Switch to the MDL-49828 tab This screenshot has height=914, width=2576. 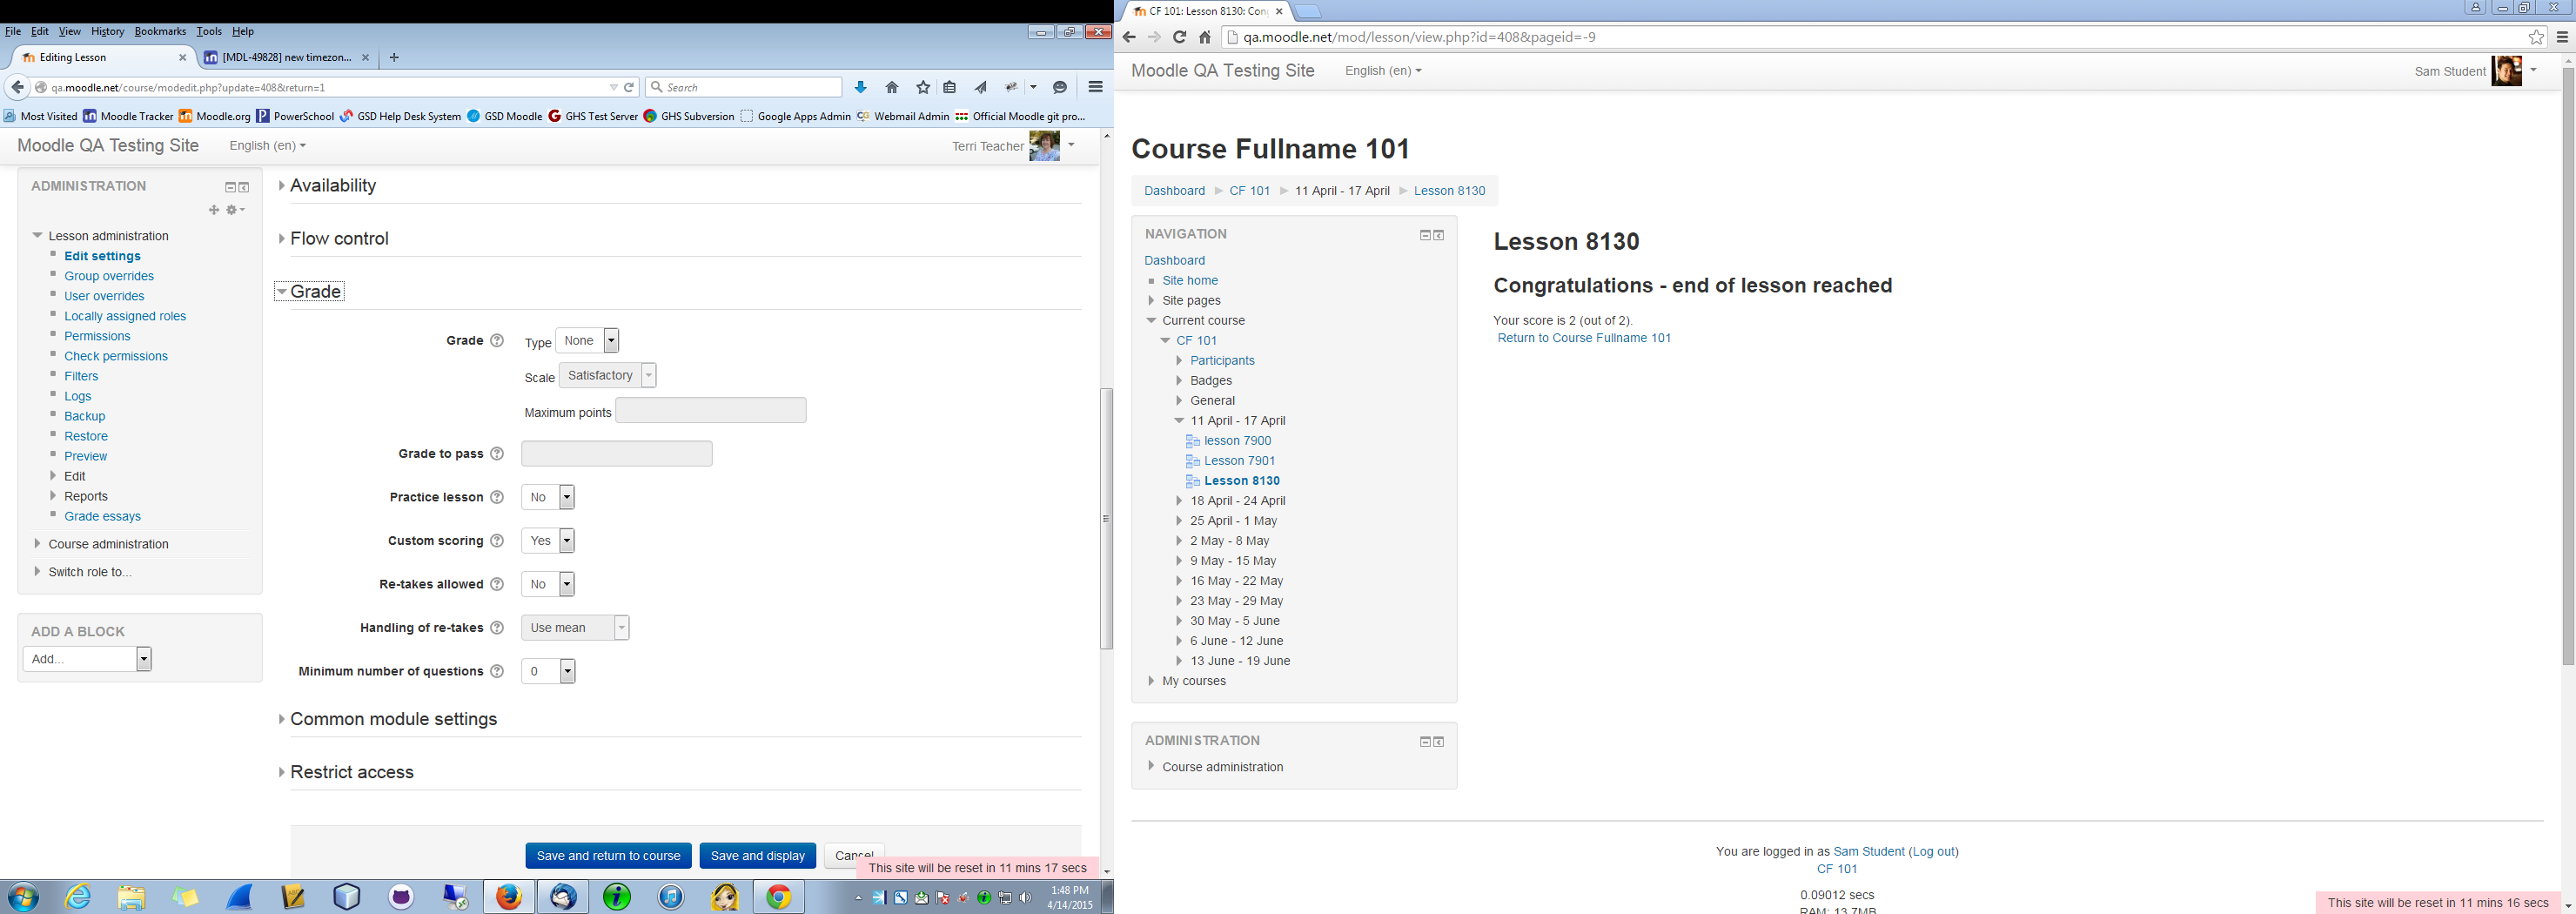[x=286, y=58]
